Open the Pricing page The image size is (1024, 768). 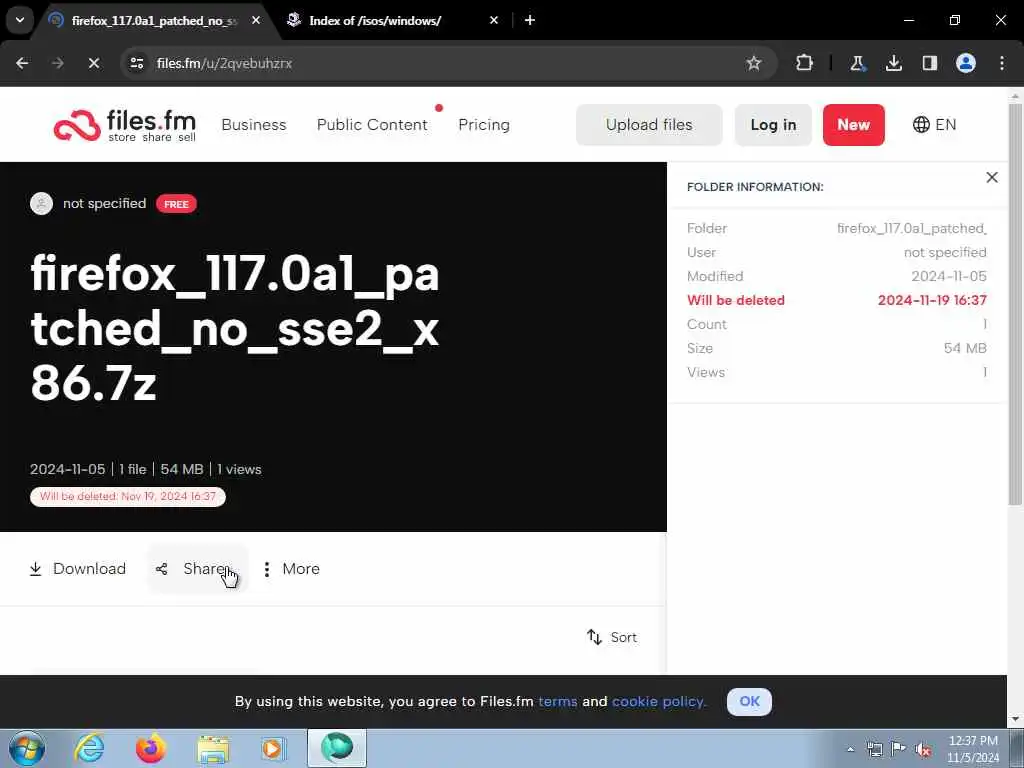pos(484,125)
